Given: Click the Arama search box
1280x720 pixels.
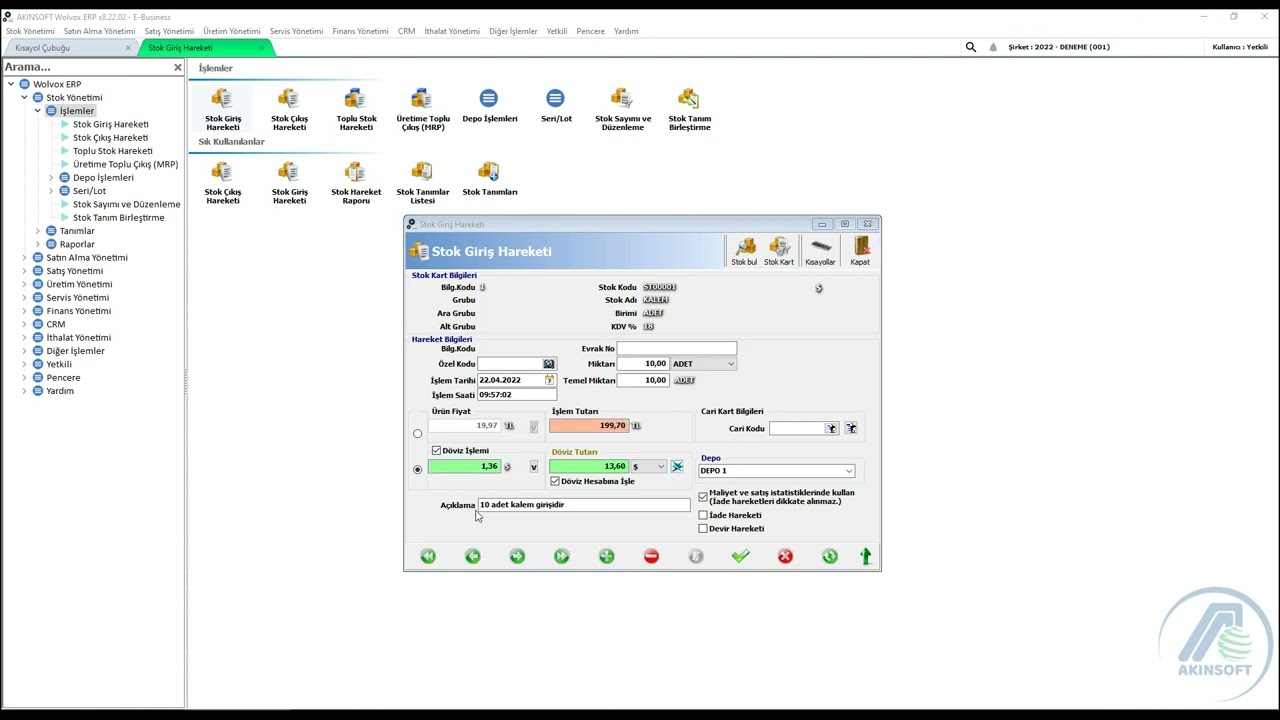Looking at the screenshot, I should tap(86, 67).
